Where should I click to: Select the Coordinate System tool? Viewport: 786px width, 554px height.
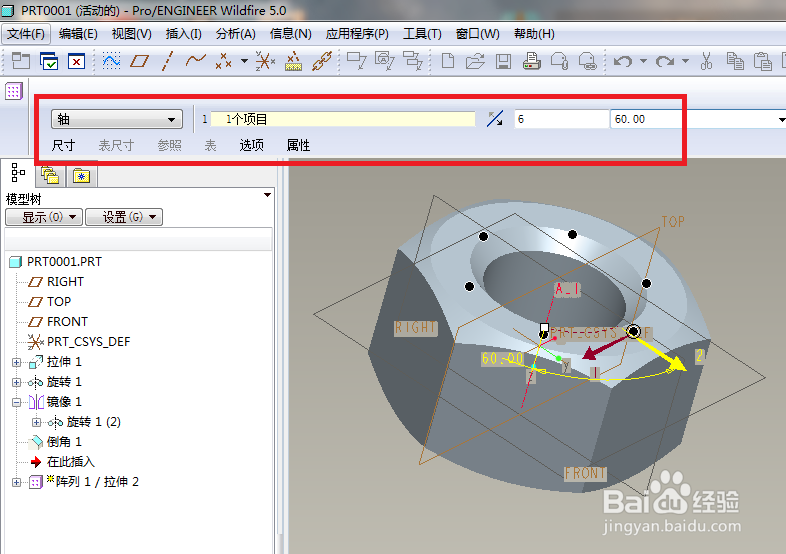point(265,61)
